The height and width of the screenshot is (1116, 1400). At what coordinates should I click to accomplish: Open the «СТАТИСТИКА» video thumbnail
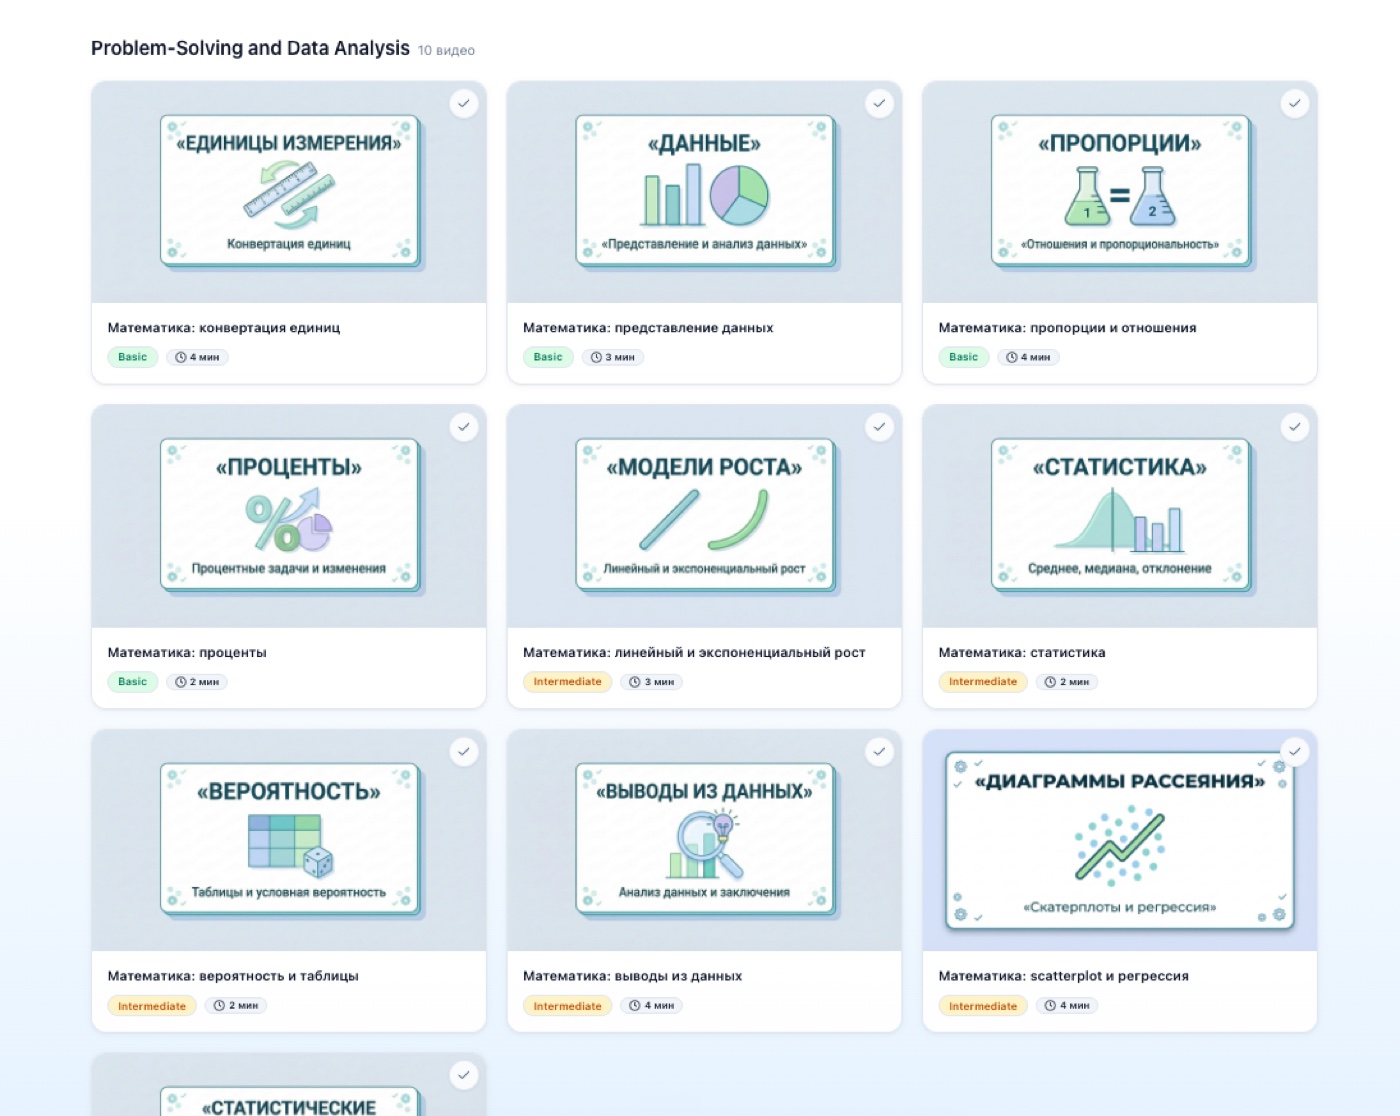click(x=1120, y=516)
